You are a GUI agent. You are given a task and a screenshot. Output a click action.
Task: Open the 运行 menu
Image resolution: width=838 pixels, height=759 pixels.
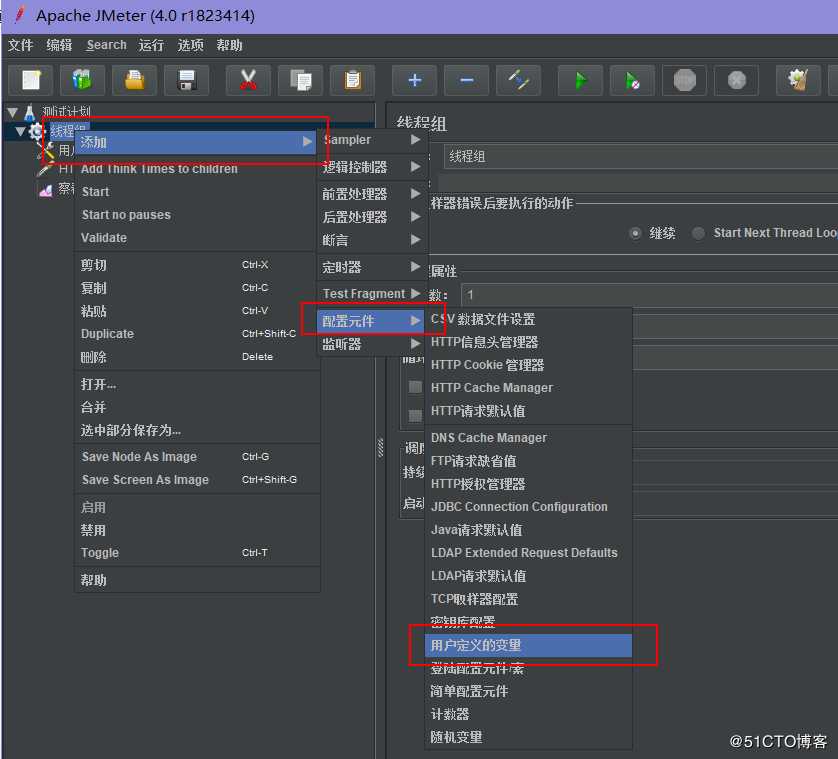[151, 45]
